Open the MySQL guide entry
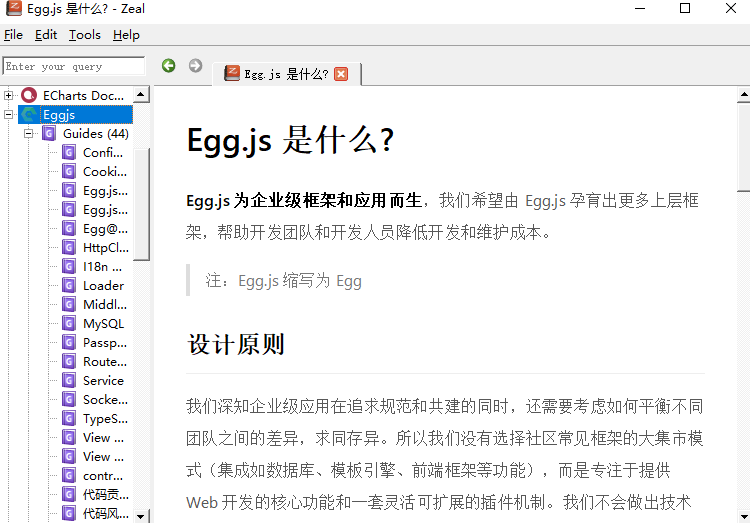The width and height of the screenshot is (750, 523). (103, 323)
